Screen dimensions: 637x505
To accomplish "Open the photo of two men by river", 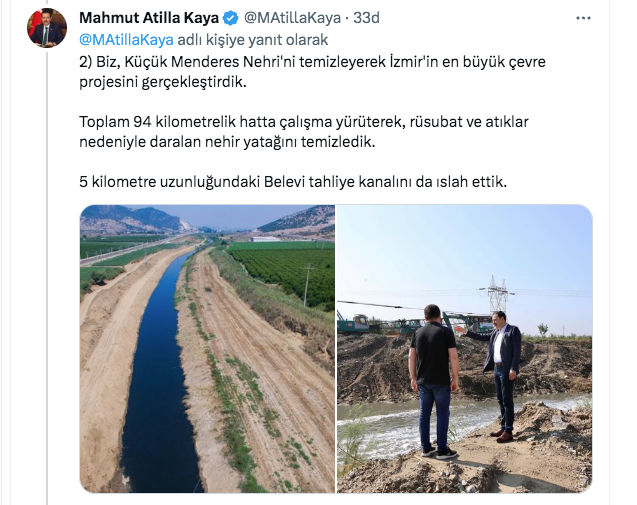I will [464, 349].
